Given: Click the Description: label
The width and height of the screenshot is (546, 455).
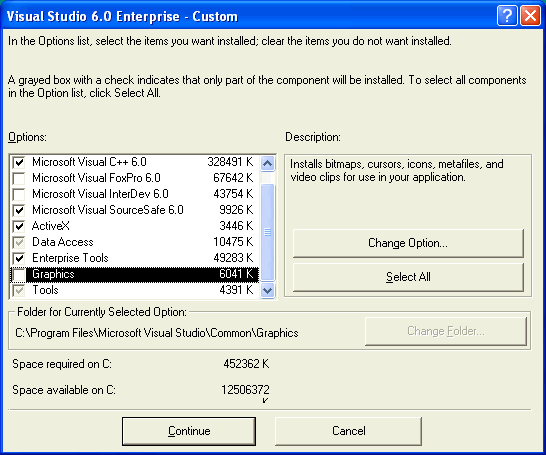Looking at the screenshot, I should 313,137.
